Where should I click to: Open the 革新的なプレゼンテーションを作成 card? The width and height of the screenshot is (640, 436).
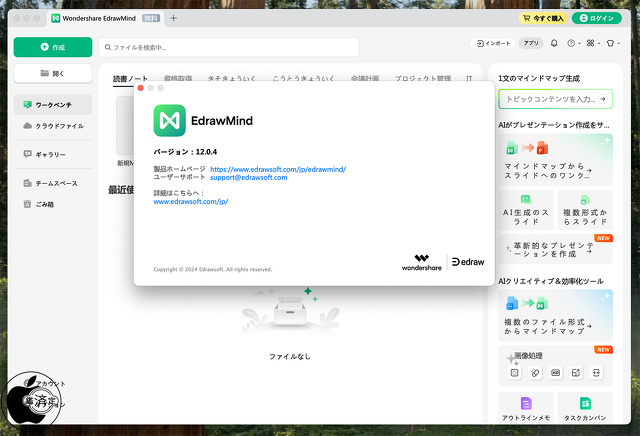pos(556,249)
